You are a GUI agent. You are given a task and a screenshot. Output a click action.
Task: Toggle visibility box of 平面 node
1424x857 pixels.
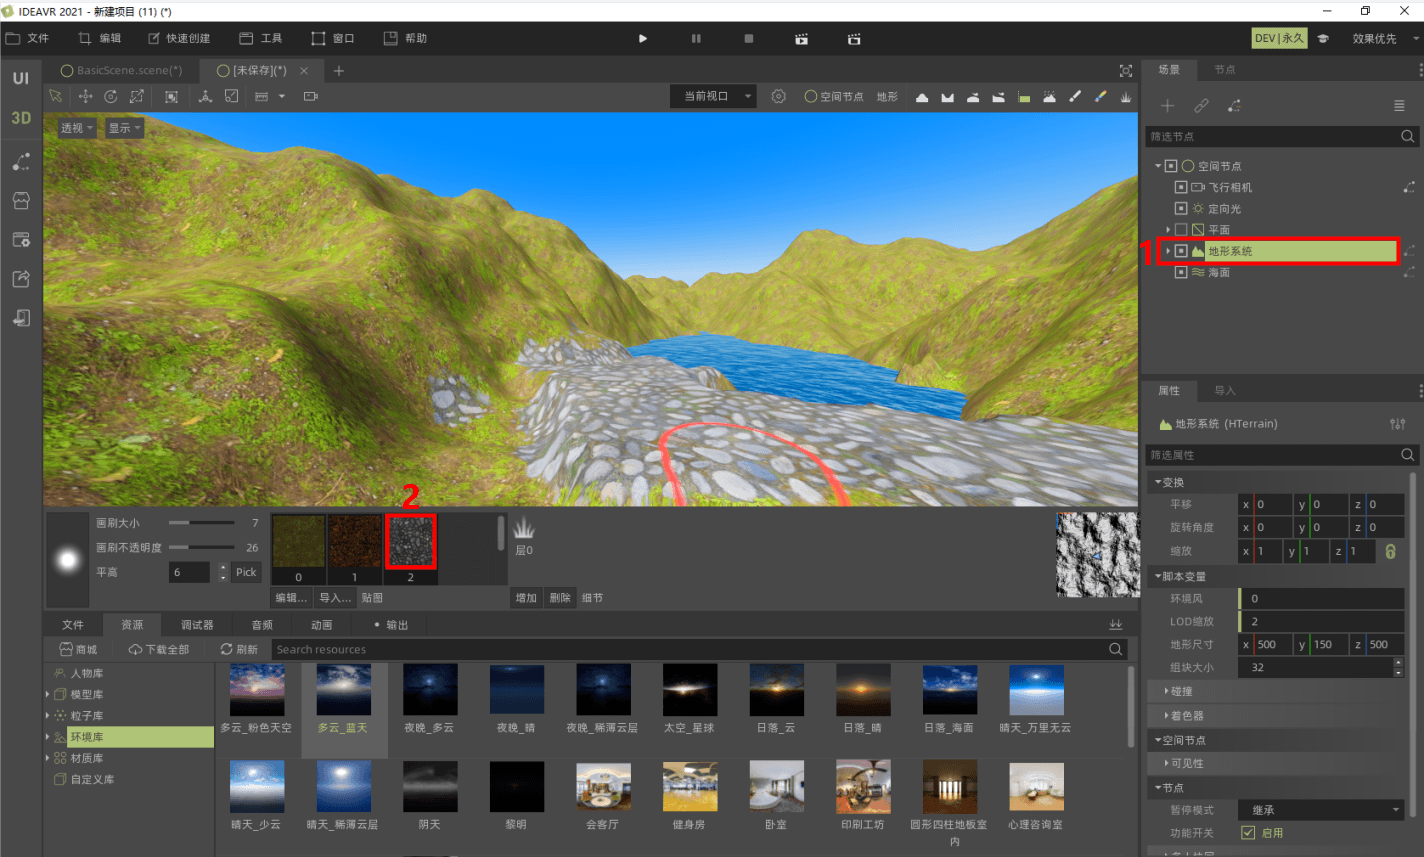coord(1180,230)
